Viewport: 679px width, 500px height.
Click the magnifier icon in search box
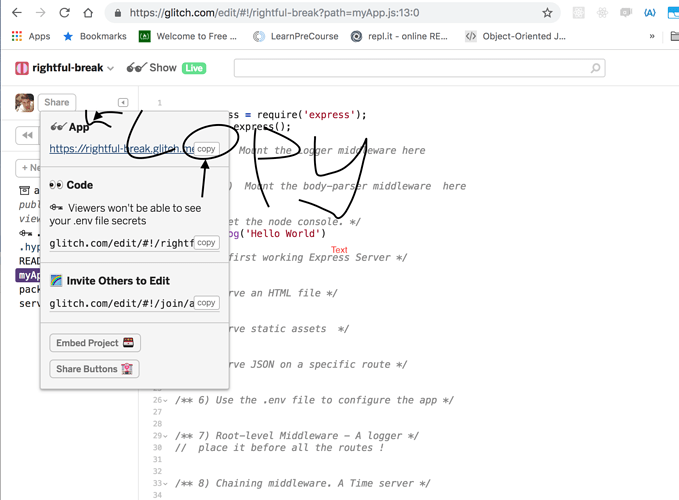tap(596, 68)
